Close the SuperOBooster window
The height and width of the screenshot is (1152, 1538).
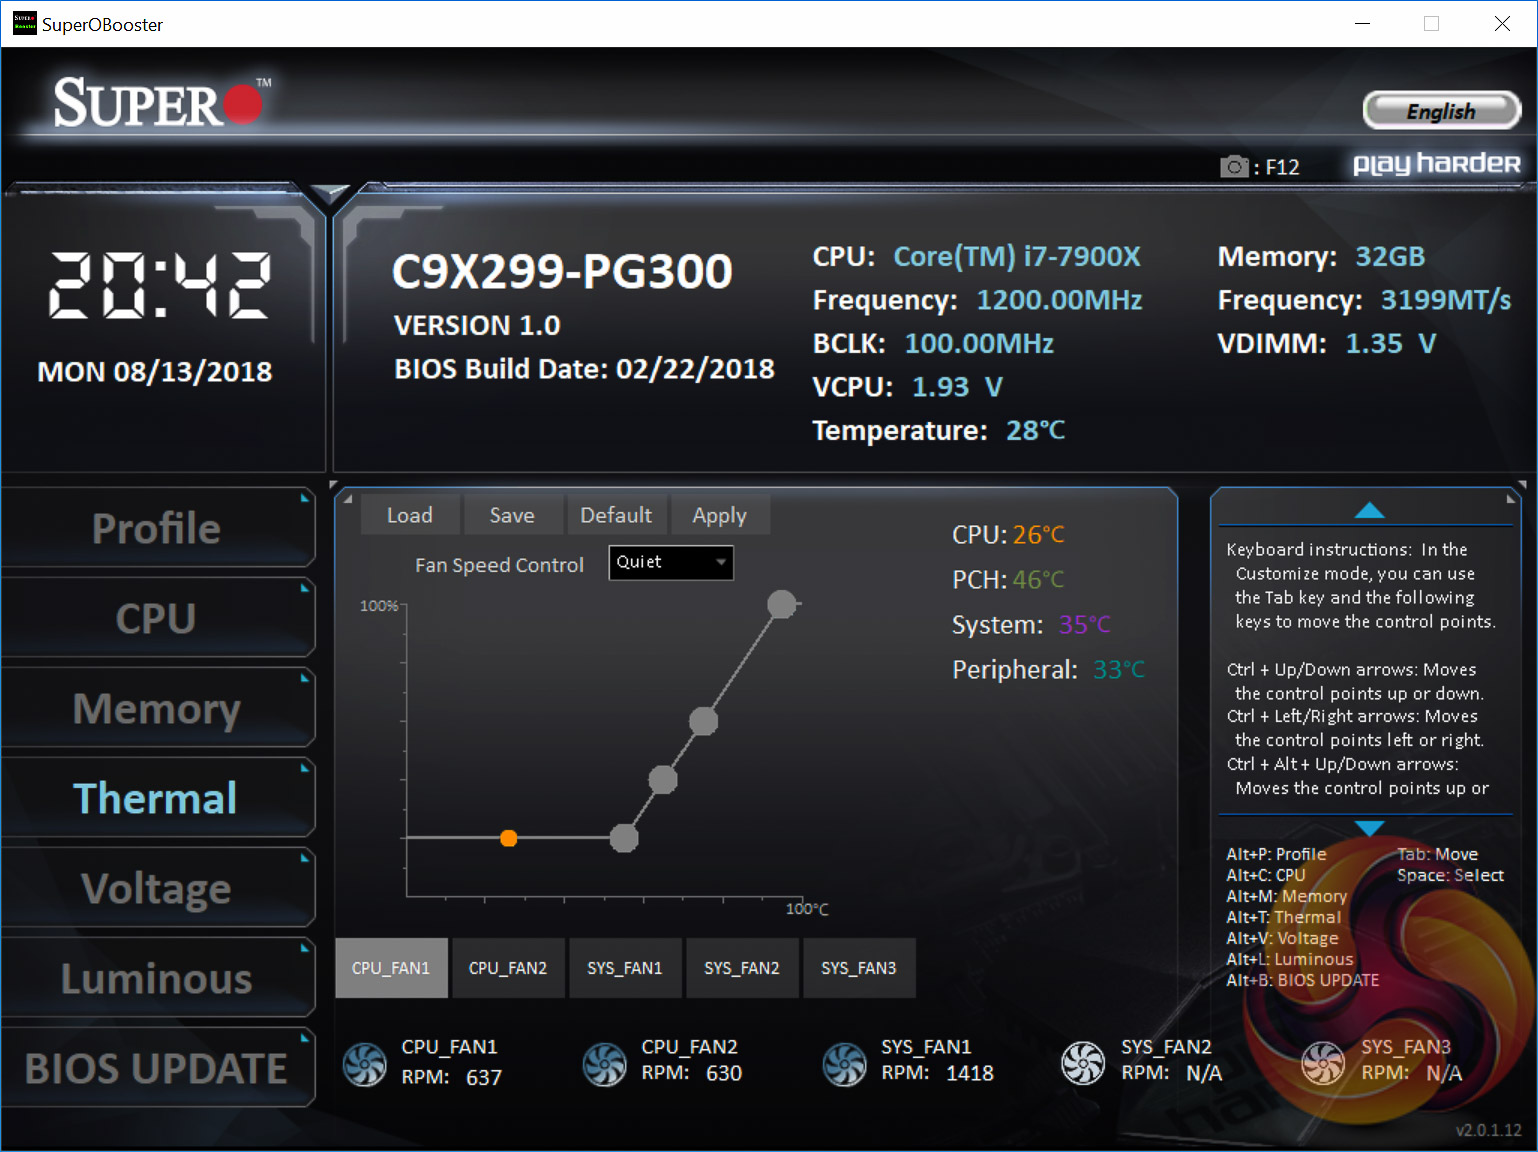click(1502, 24)
